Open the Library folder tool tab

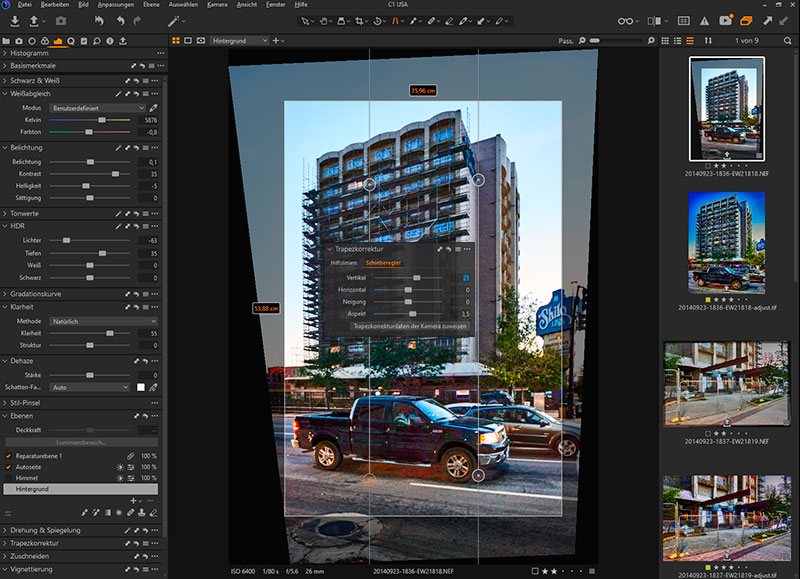pyautogui.click(x=6, y=41)
